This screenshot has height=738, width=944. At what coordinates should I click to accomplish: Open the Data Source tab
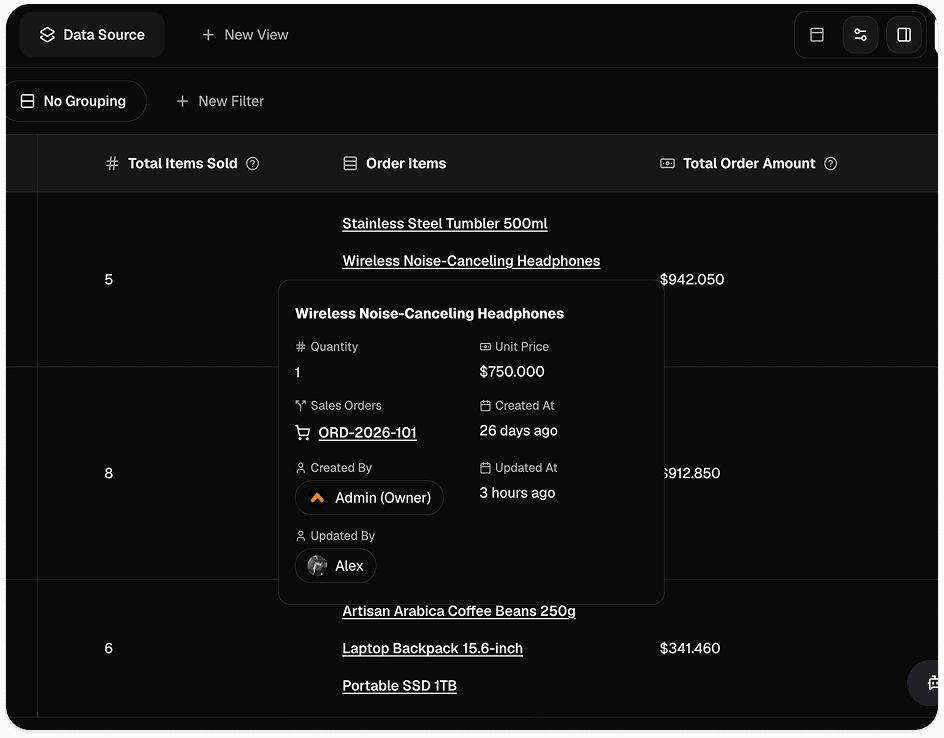click(92, 35)
